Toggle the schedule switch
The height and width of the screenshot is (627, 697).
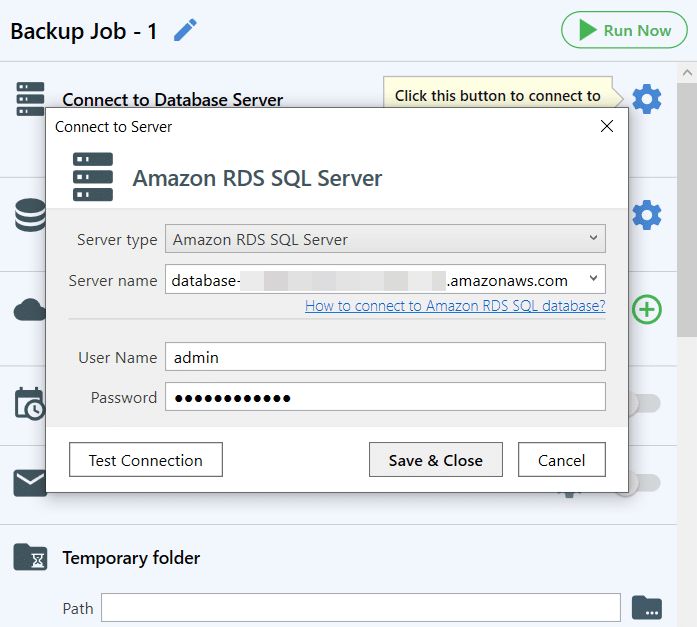pos(645,403)
